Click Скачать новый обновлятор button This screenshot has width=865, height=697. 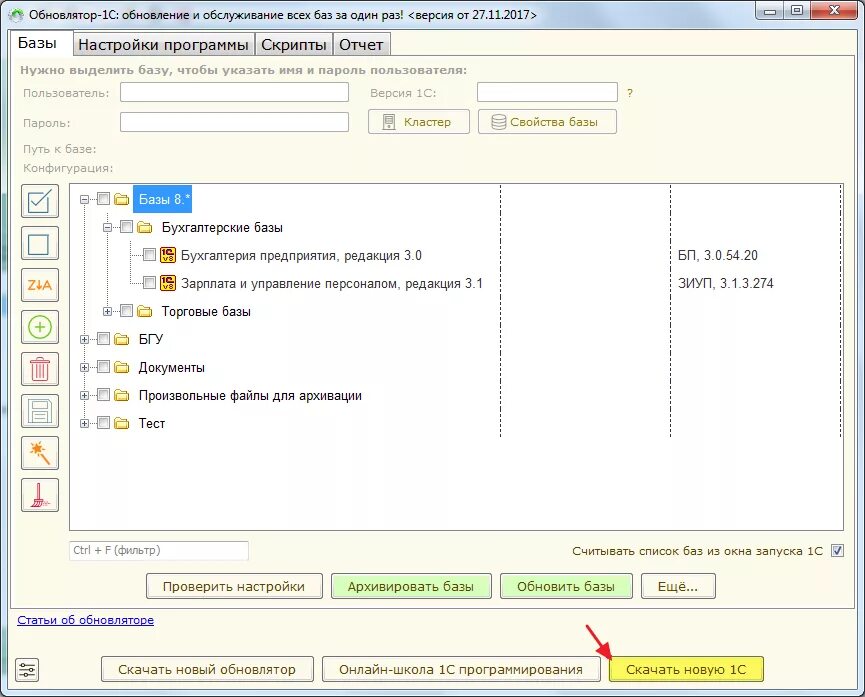coord(207,669)
